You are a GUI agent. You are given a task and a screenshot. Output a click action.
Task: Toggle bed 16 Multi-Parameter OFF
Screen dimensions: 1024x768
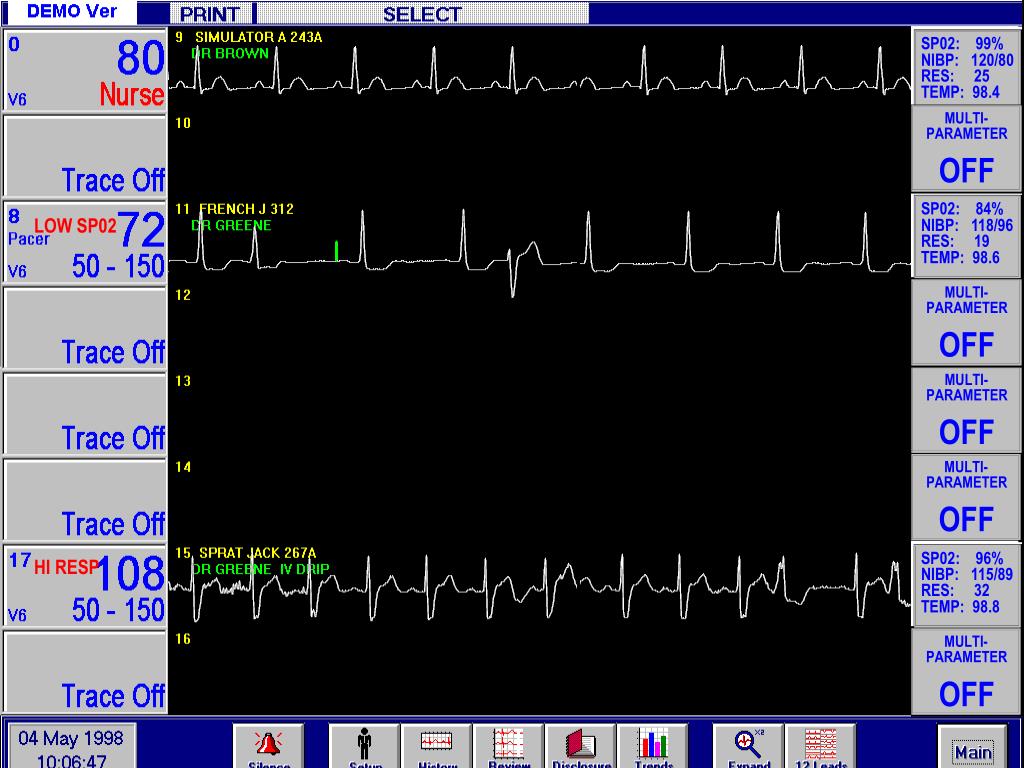point(966,672)
